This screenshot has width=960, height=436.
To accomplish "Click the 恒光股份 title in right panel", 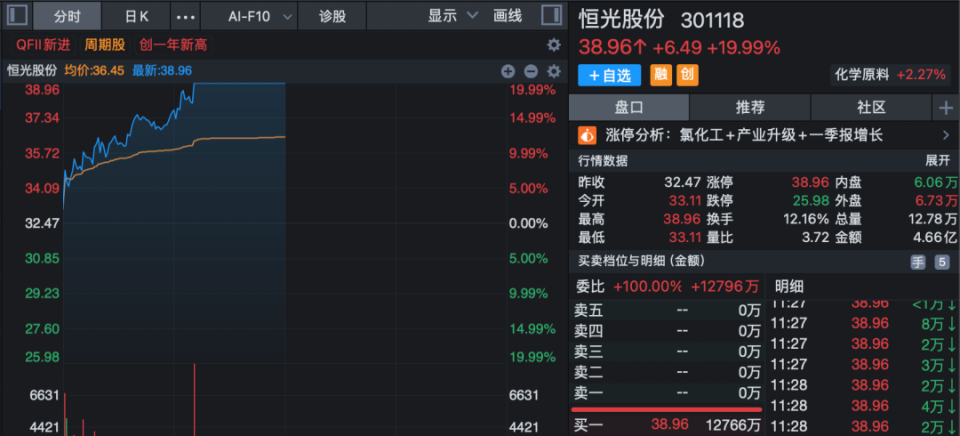I will tap(621, 20).
